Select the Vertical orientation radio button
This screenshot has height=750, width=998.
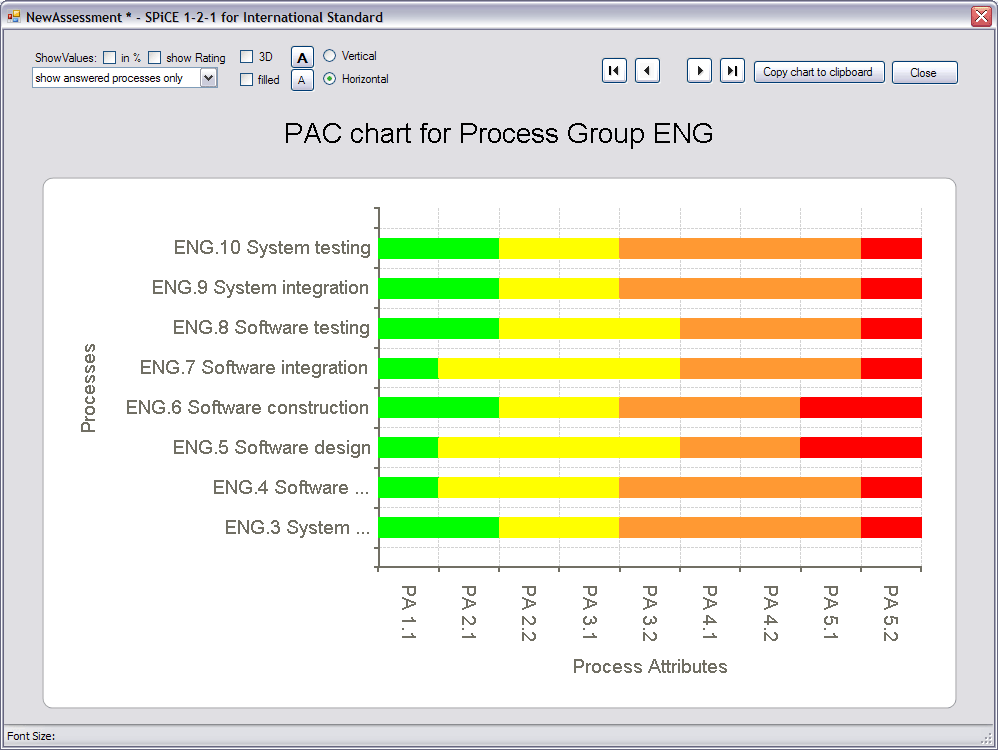point(329,55)
